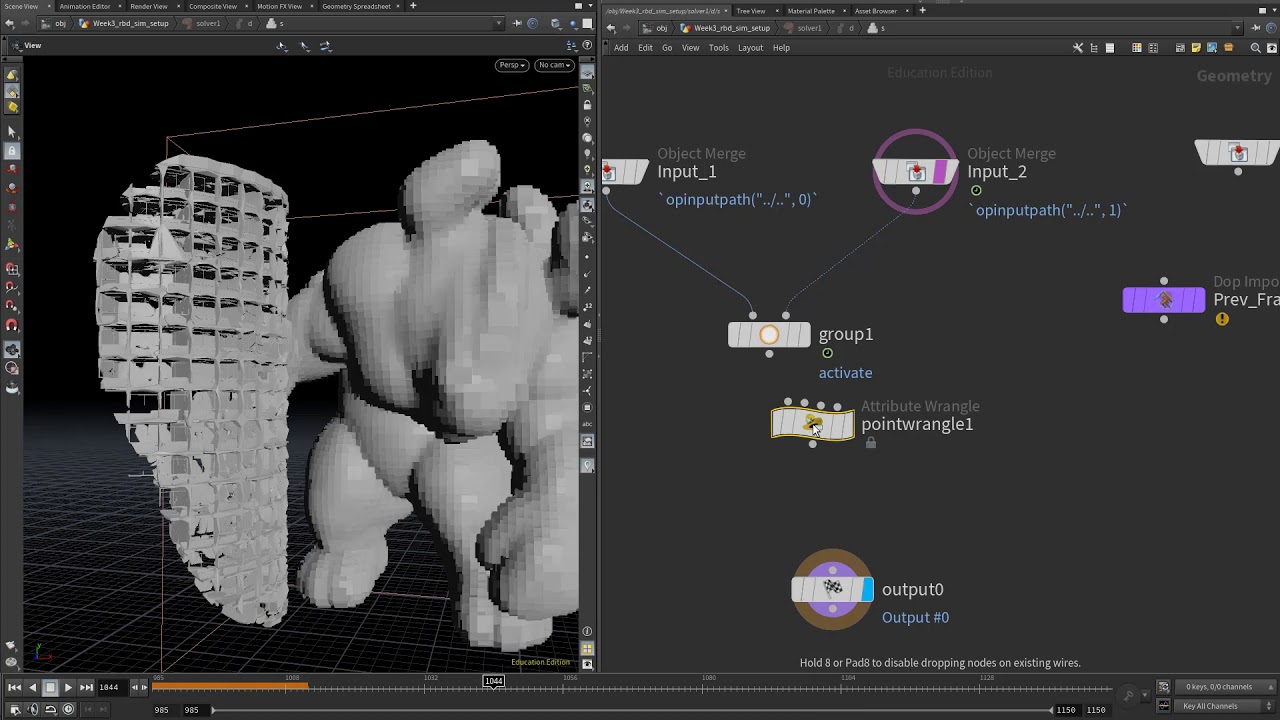Toggle the real-time playback clock button
The image size is (1280, 720).
pos(68,709)
